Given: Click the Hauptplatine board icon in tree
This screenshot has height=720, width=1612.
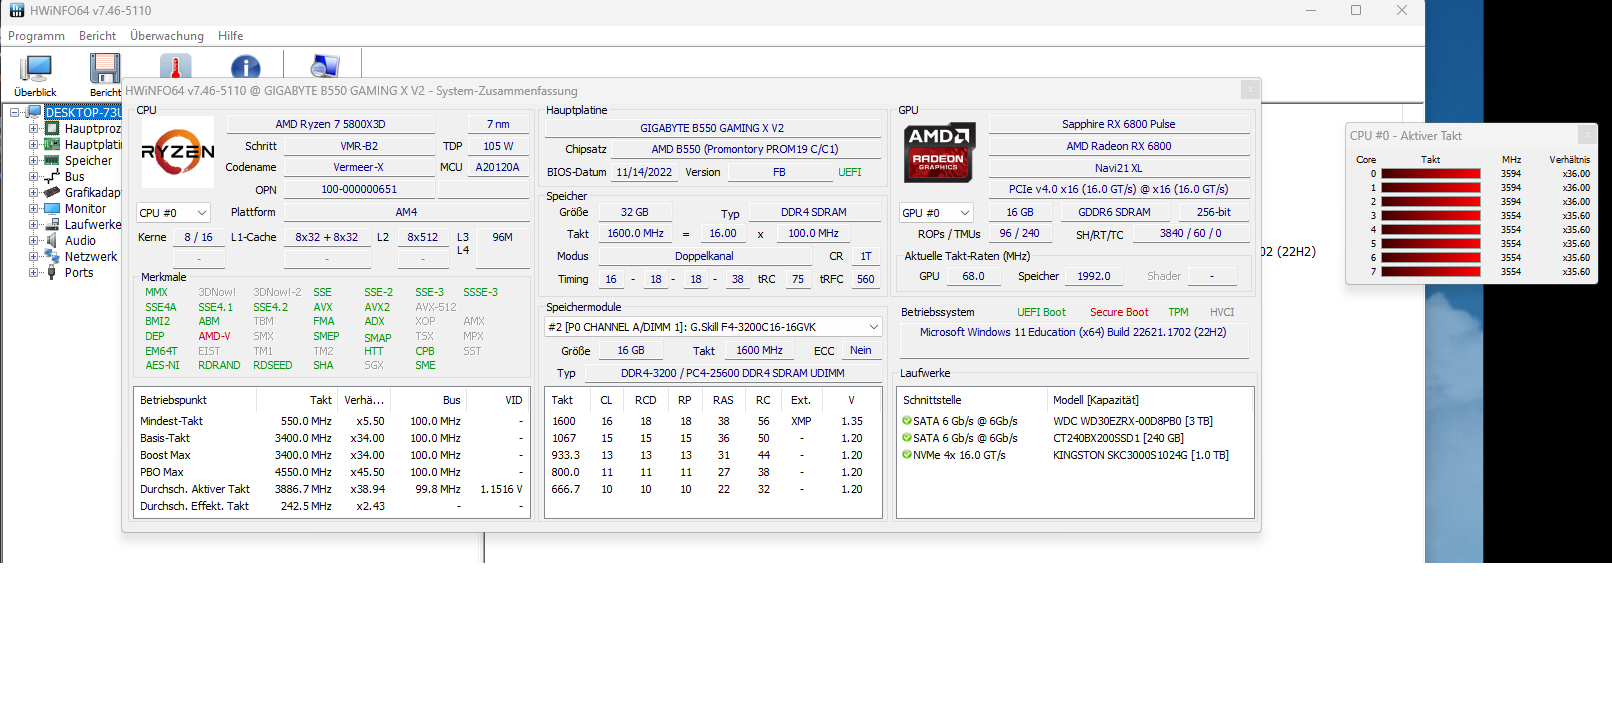Looking at the screenshot, I should coord(52,144).
